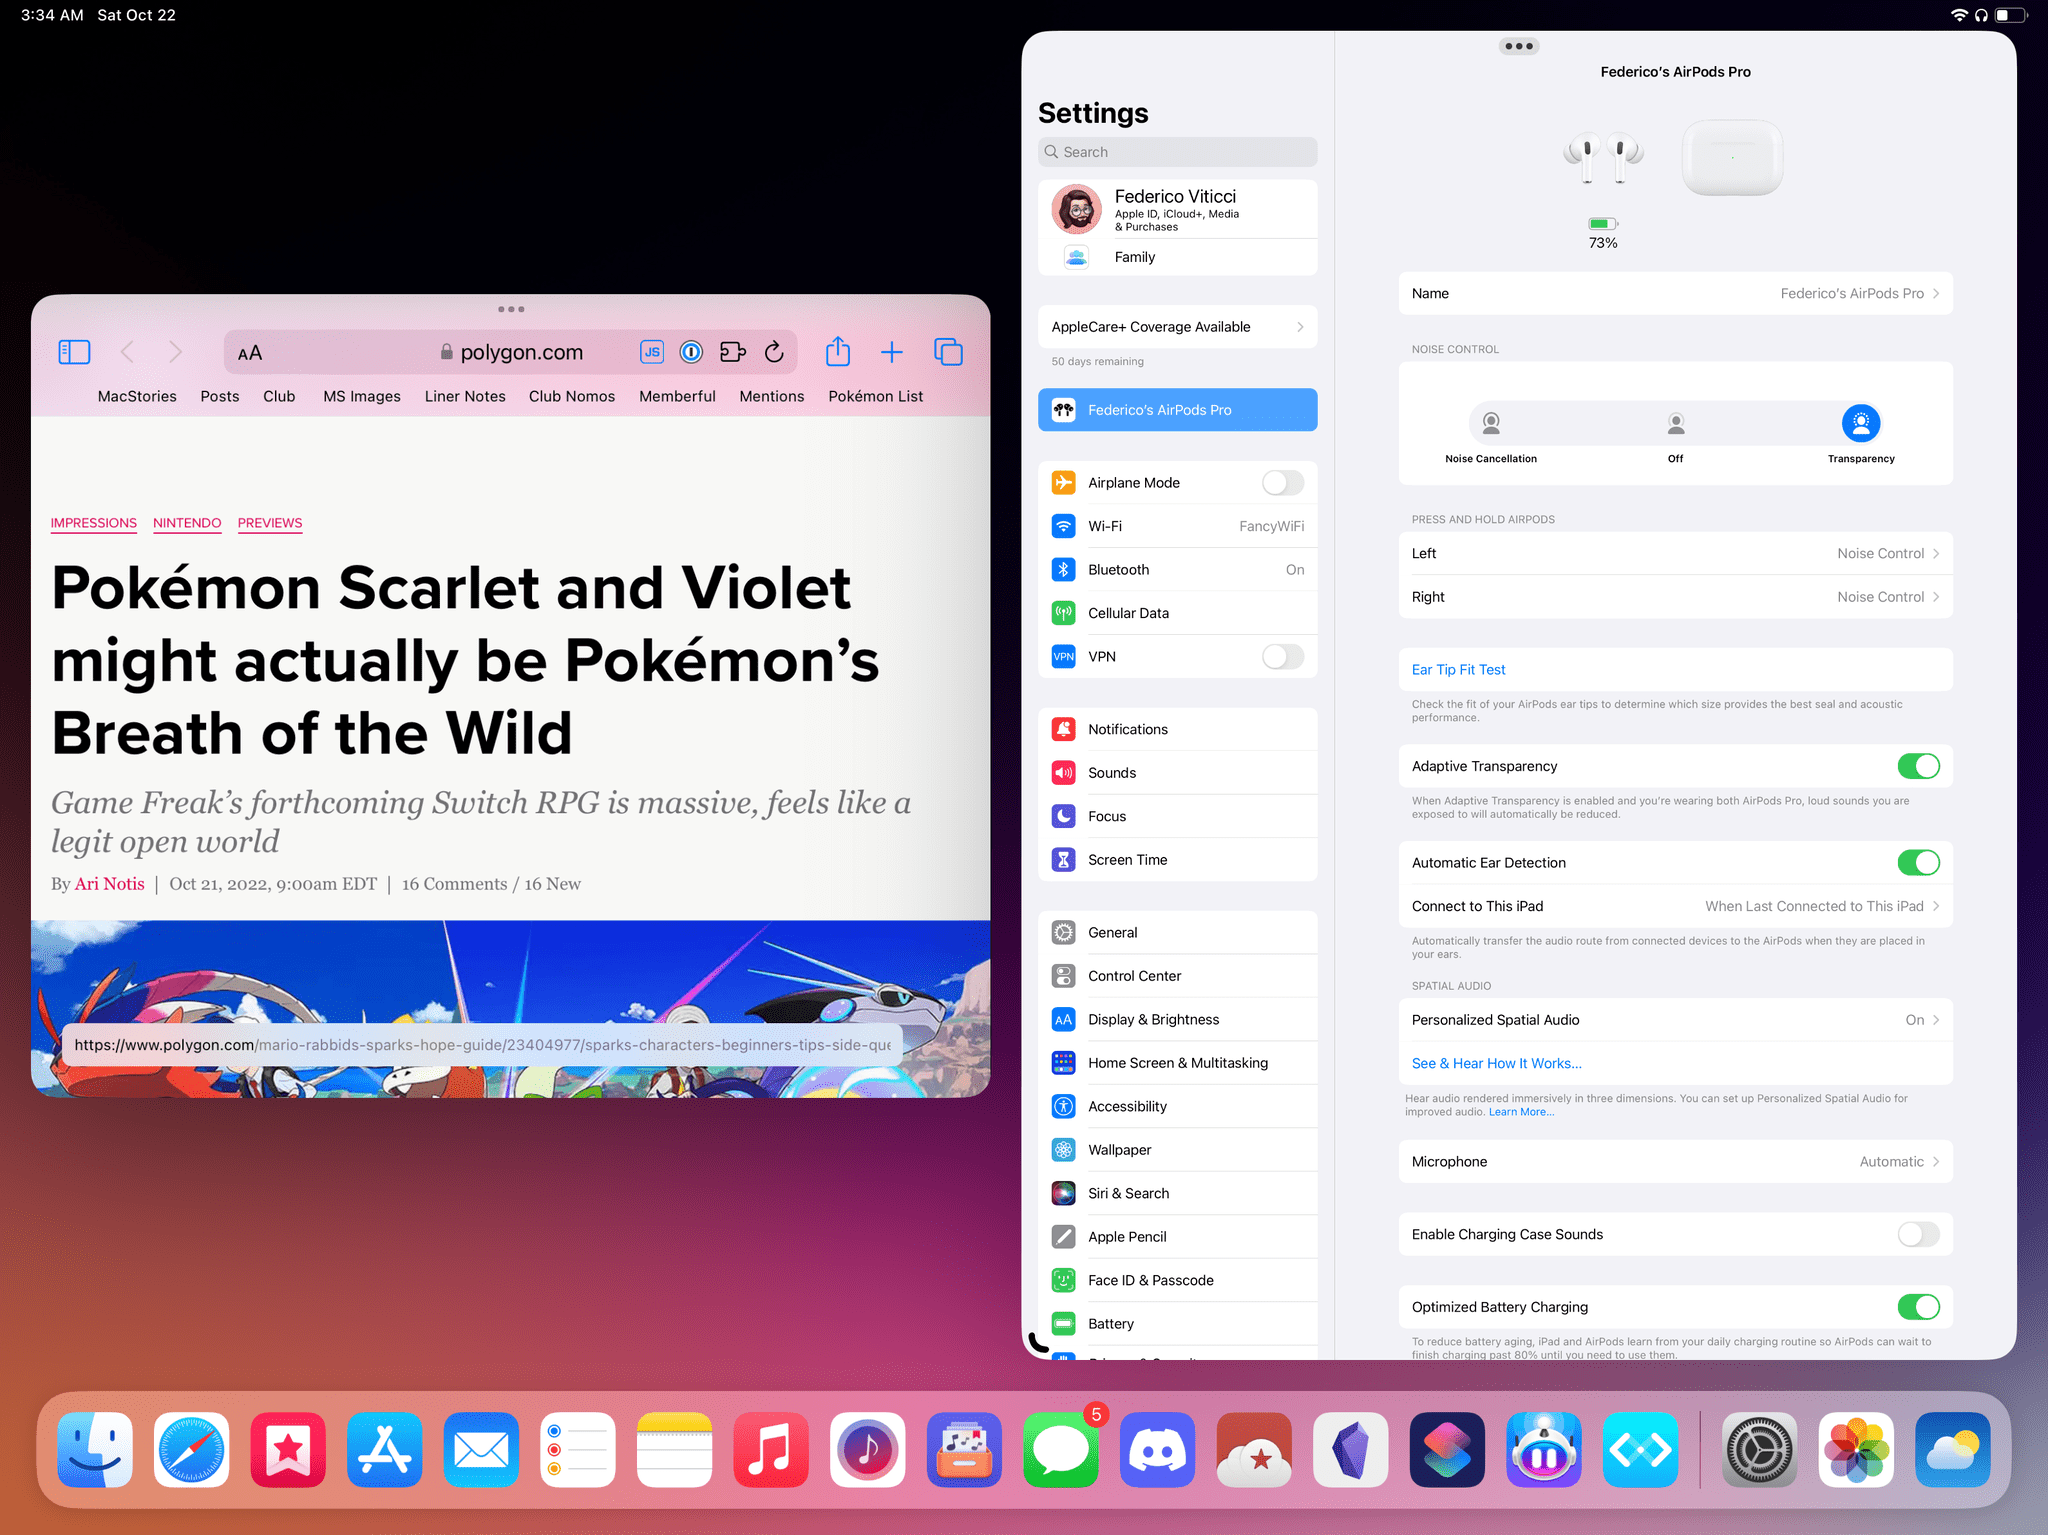Screen dimensions: 2048x1535
Task: Click Ear Tip Fit Test link
Action: tap(1459, 669)
